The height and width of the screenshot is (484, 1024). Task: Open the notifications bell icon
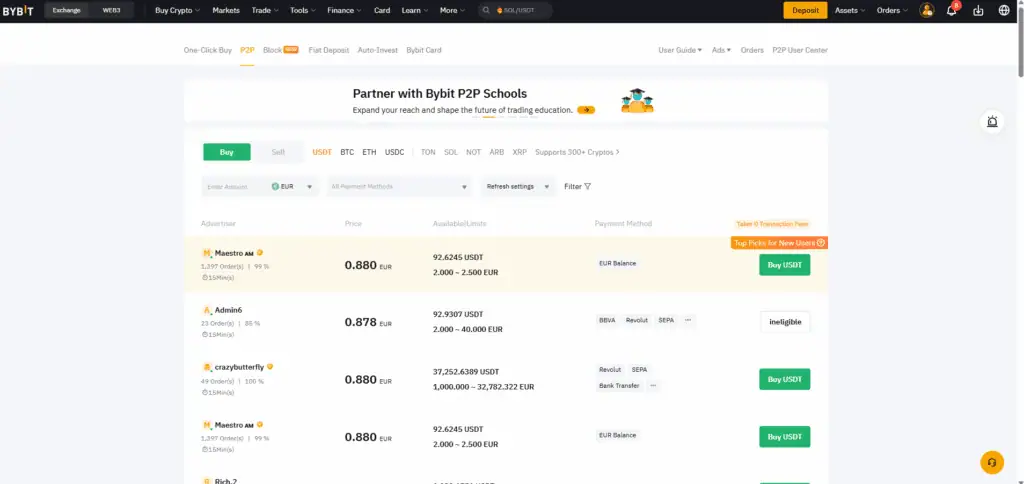[x=952, y=10]
